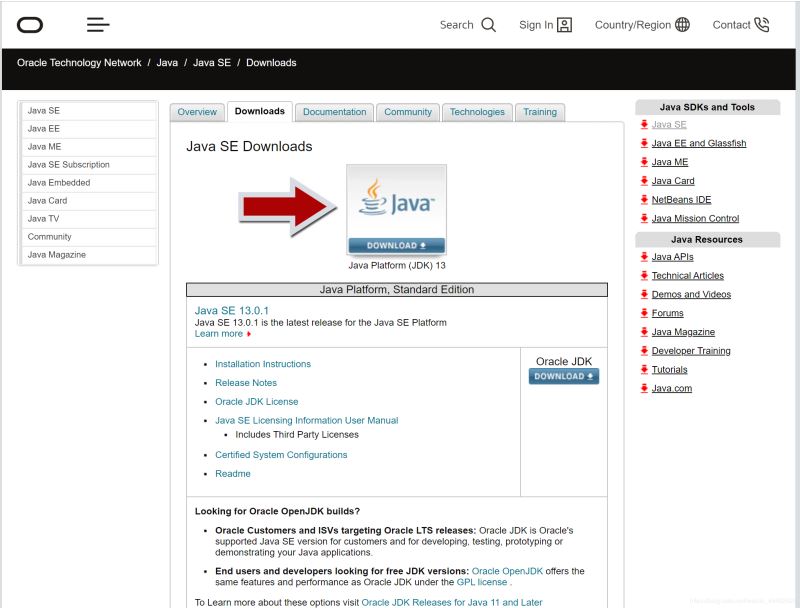The height and width of the screenshot is (608, 800).
Task: Open the Release Notes link
Action: pos(246,383)
